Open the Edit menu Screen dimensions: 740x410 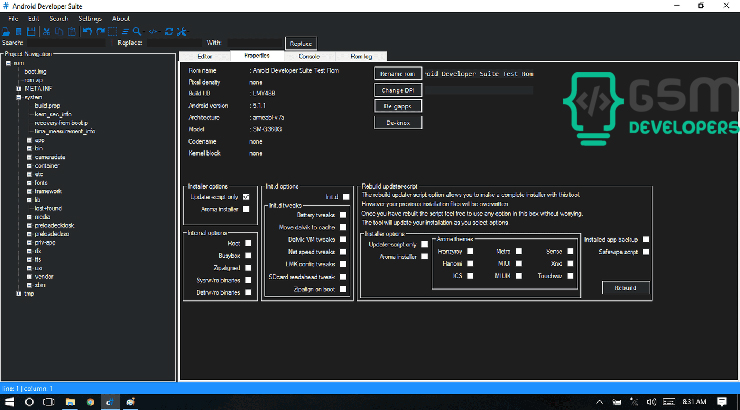pyautogui.click(x=34, y=18)
